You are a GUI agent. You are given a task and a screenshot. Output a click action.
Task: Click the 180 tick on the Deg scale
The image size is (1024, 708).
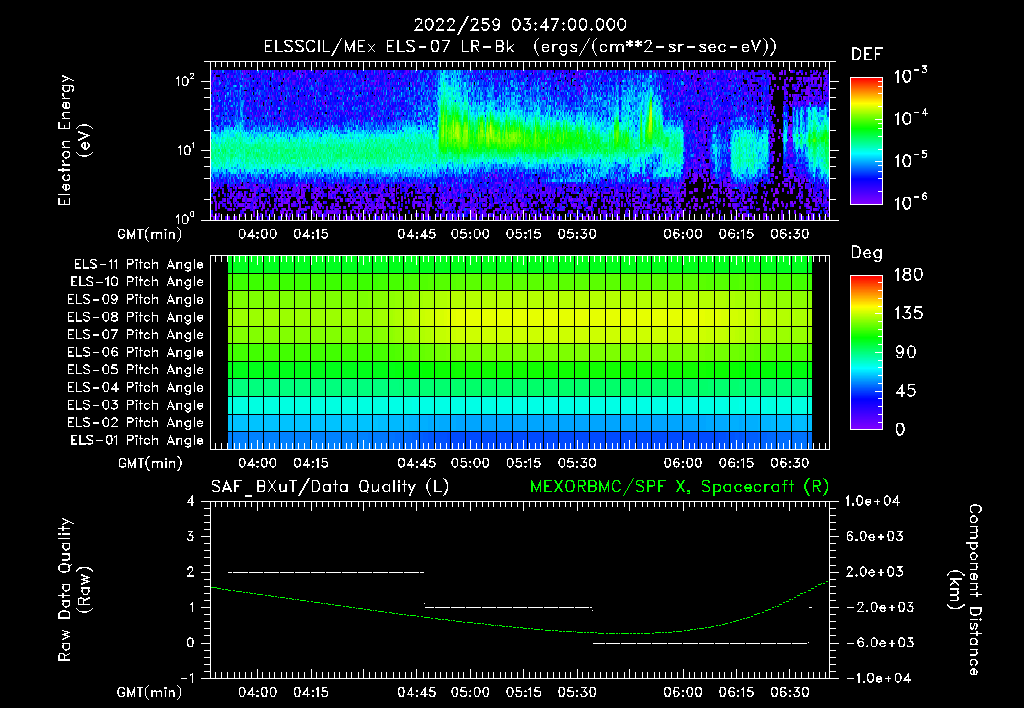click(x=908, y=275)
